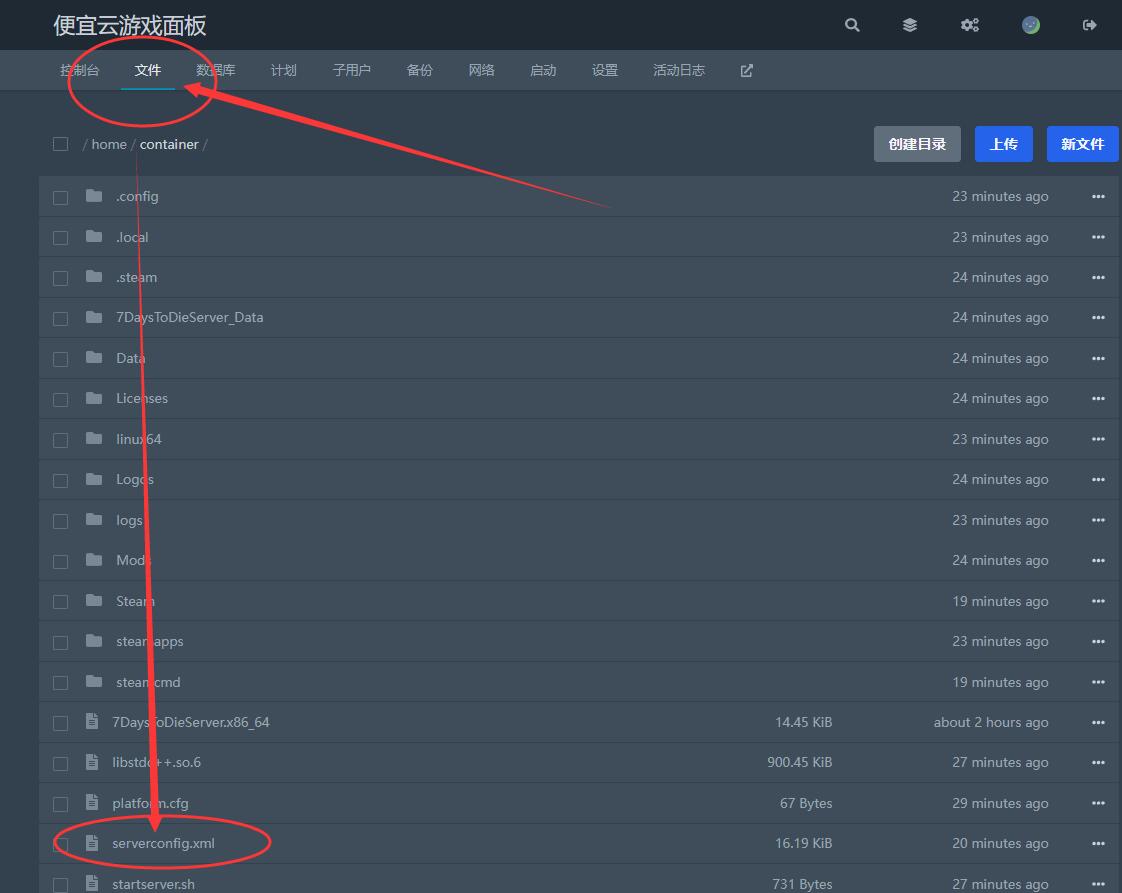Viewport: 1122px width, 893px height.
Task: Click file icon of platform.cfg
Action: coord(92,802)
